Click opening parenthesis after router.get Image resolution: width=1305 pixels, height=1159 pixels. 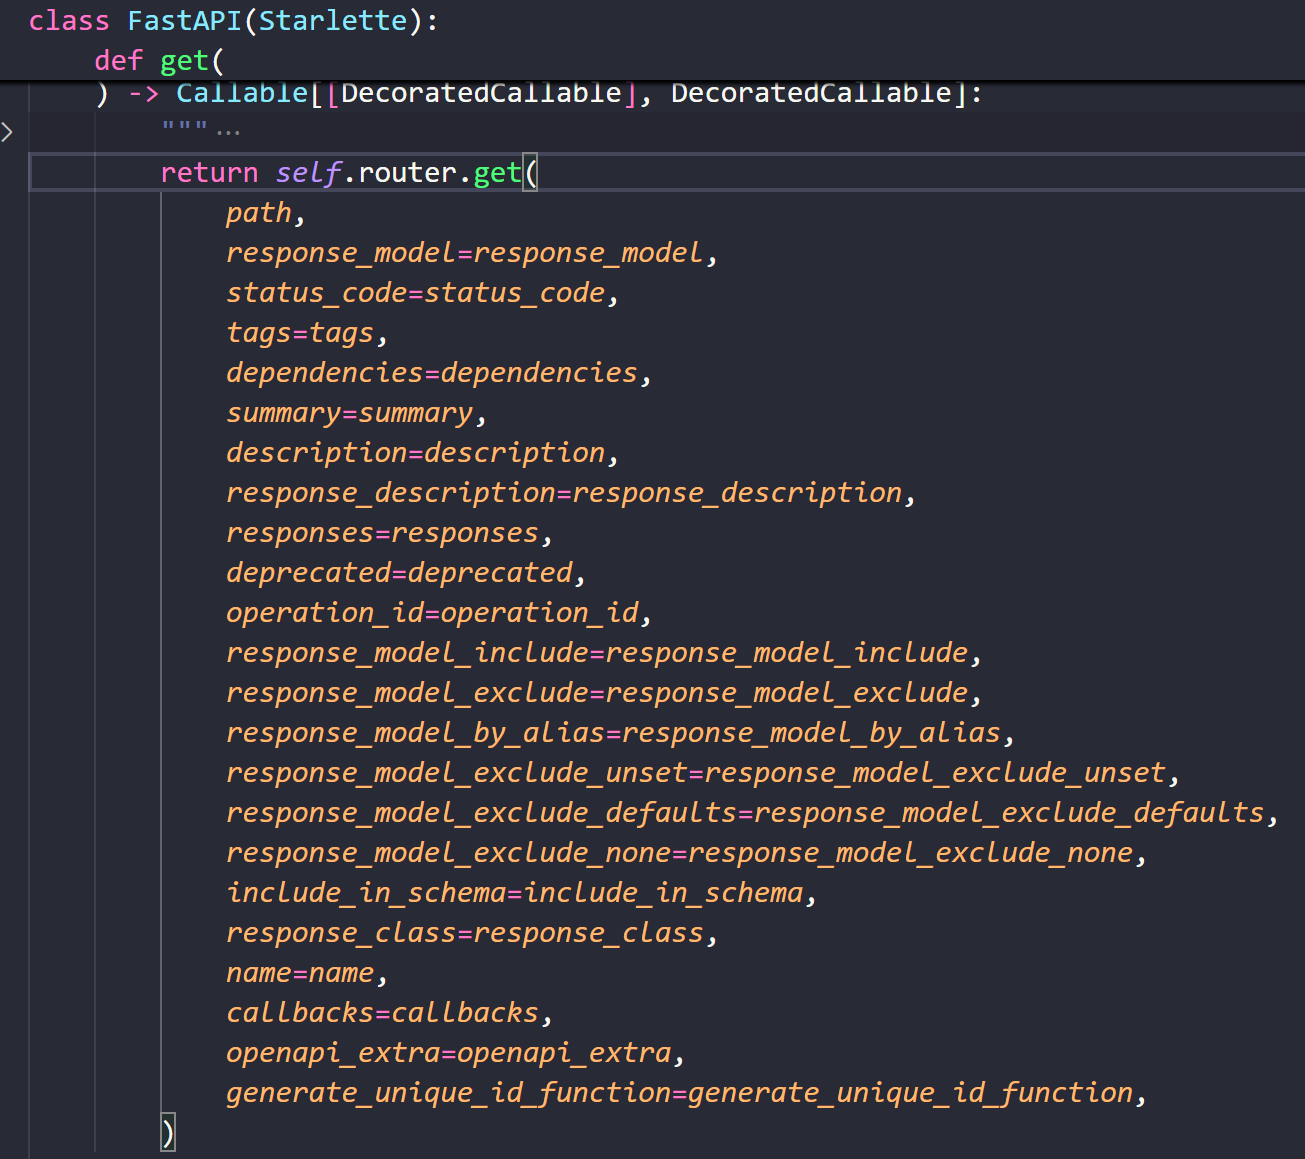(x=531, y=173)
